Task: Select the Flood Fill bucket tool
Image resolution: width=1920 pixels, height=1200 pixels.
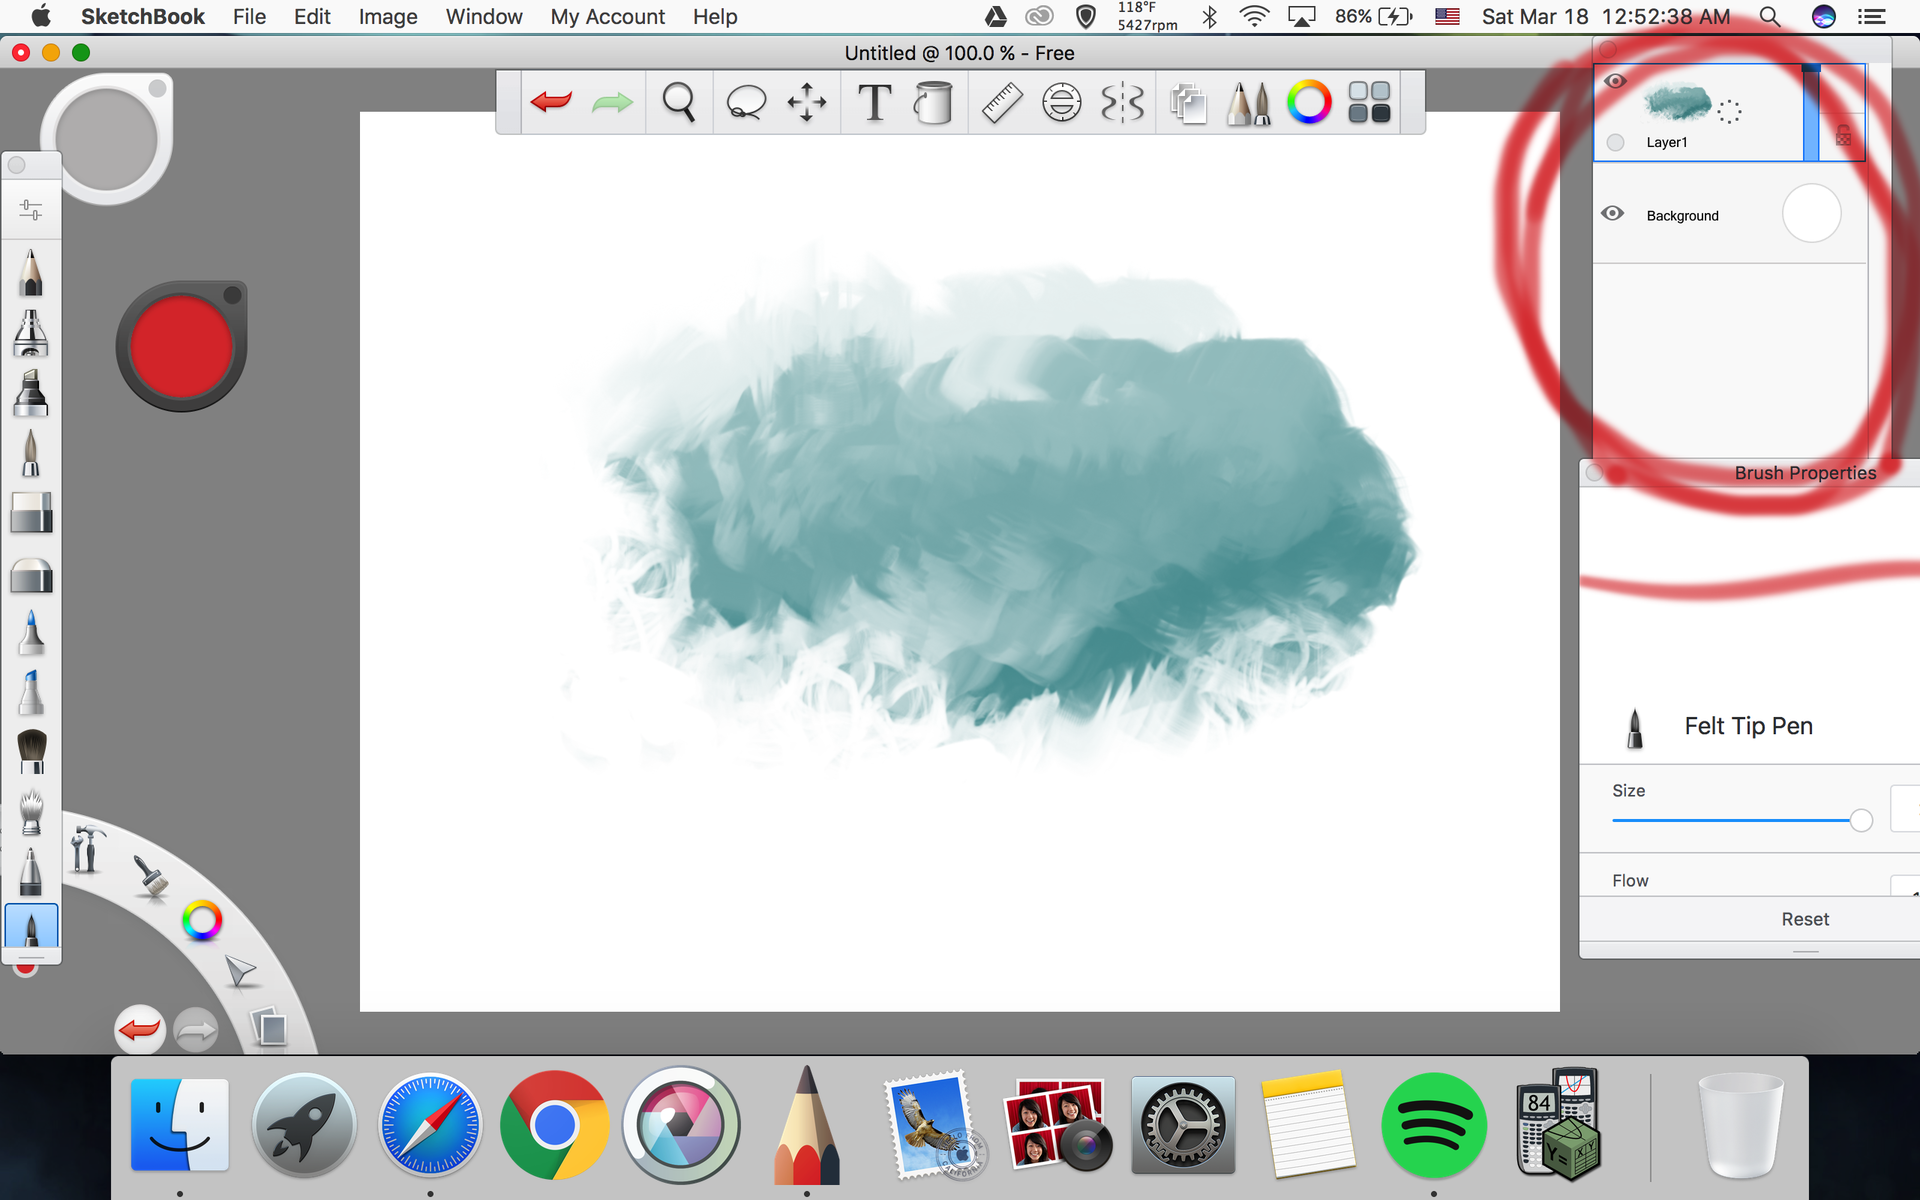Action: tap(934, 102)
